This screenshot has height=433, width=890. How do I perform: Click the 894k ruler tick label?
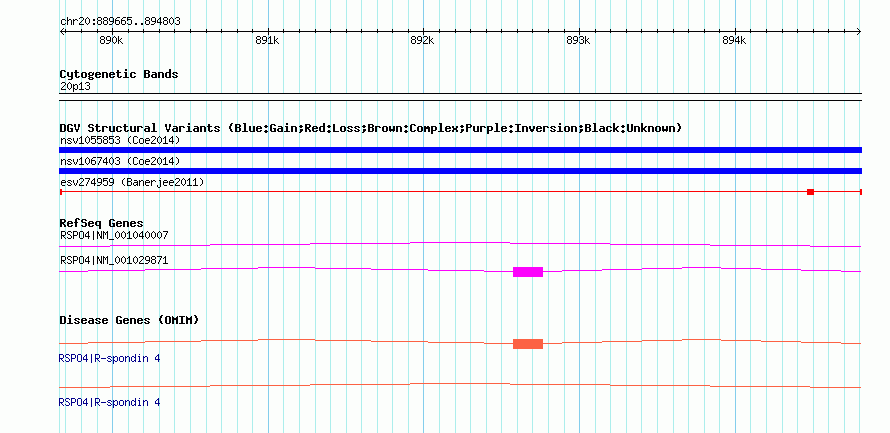734,40
